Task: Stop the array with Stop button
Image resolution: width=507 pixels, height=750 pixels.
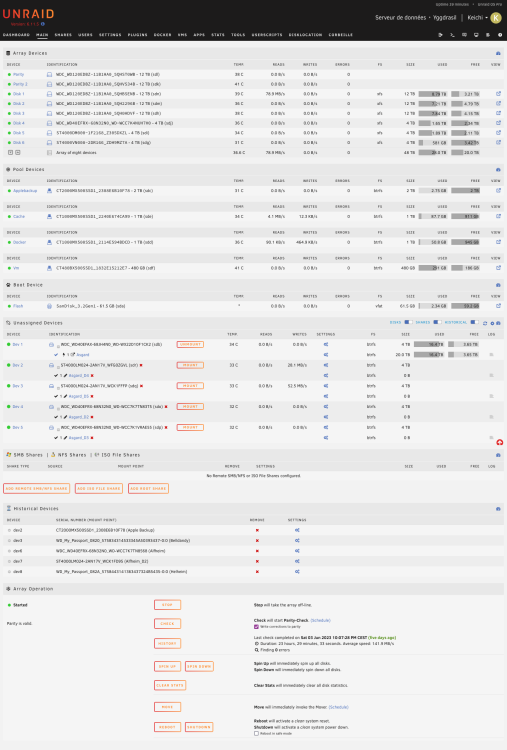Action: [x=167, y=605]
